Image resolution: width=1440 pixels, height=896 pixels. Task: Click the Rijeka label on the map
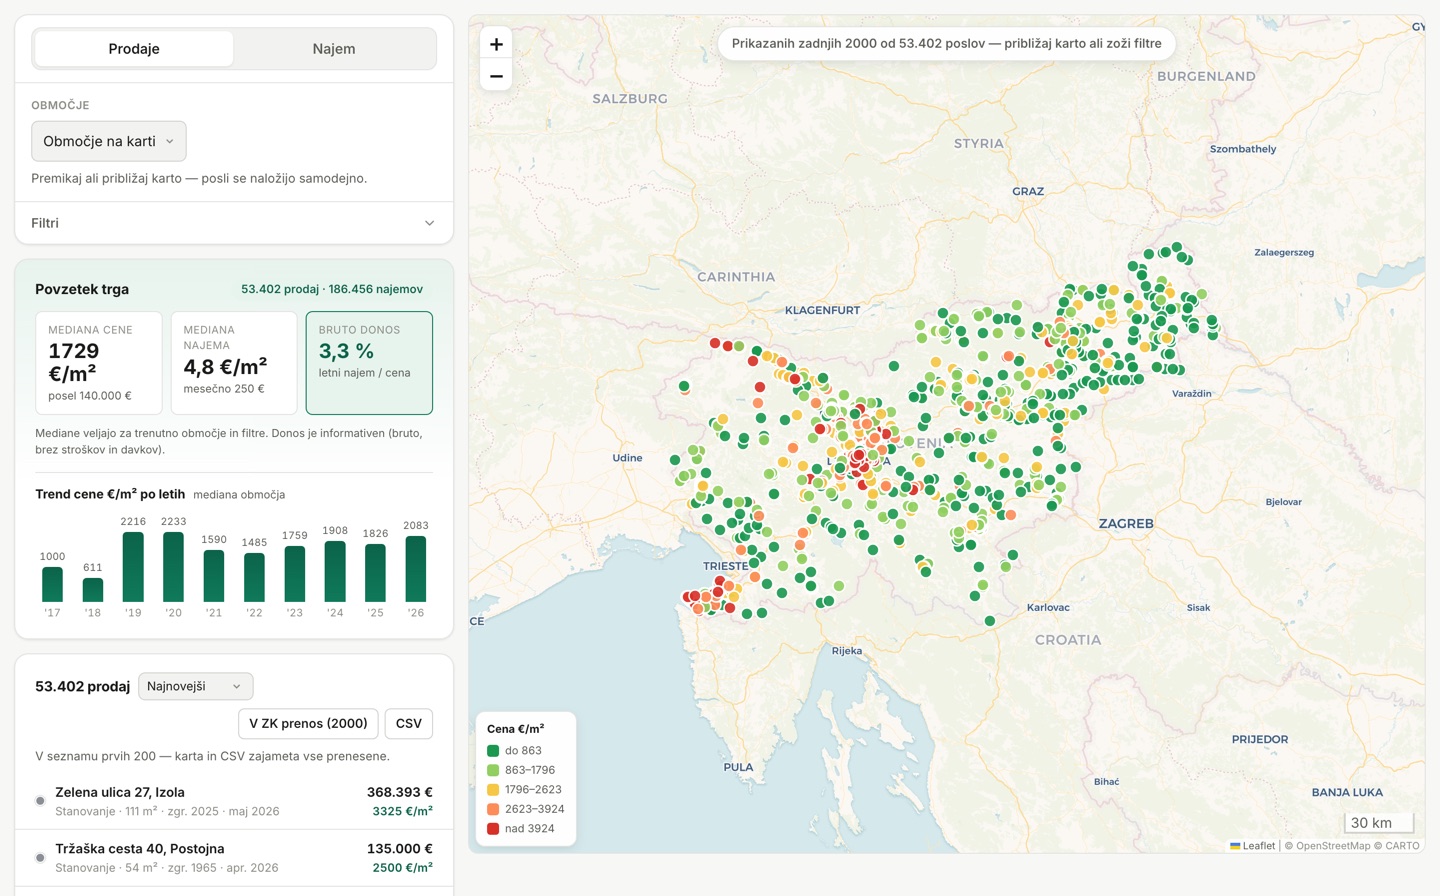coord(847,651)
